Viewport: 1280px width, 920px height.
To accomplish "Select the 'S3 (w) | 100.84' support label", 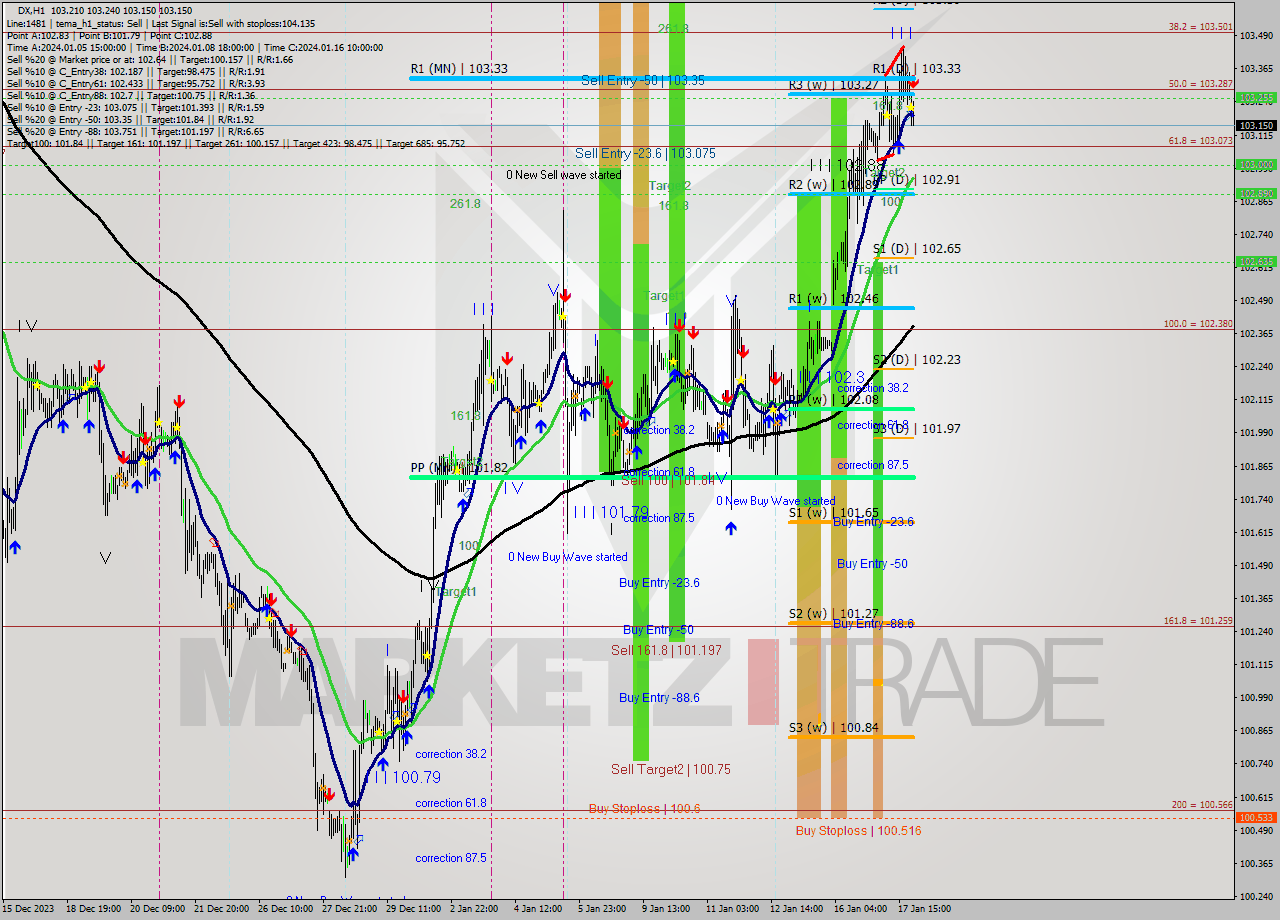I will pyautogui.click(x=833, y=727).
